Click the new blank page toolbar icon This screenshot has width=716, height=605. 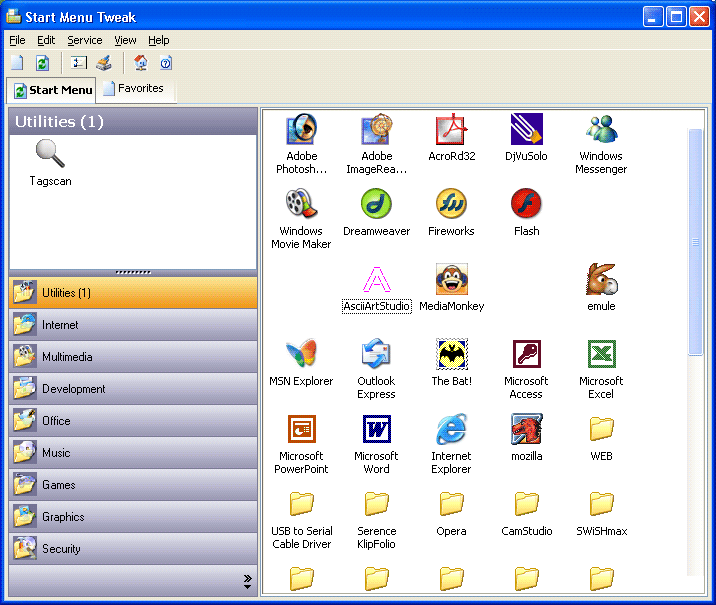point(18,63)
